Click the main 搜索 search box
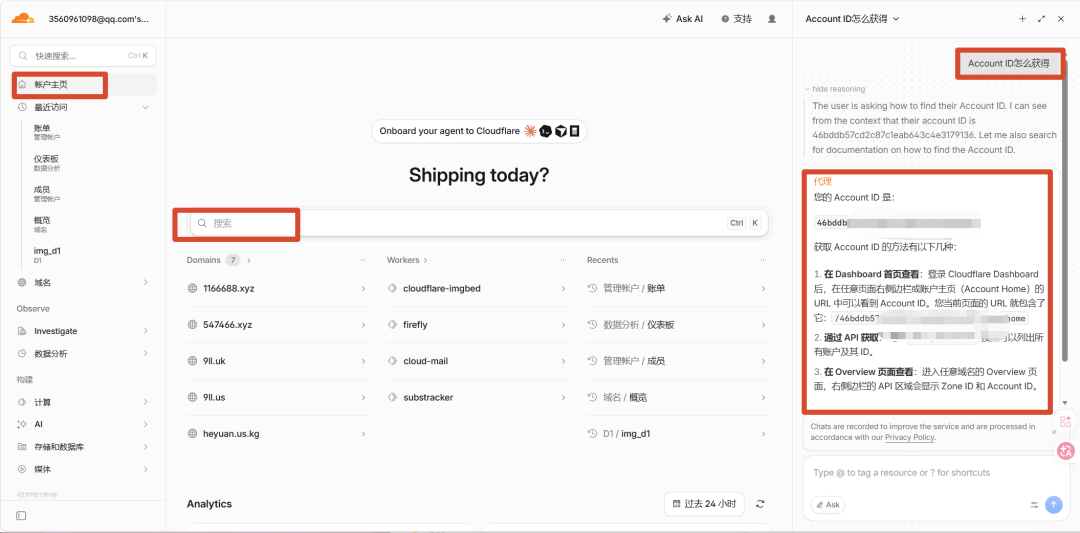The height and width of the screenshot is (533, 1080). [479, 223]
